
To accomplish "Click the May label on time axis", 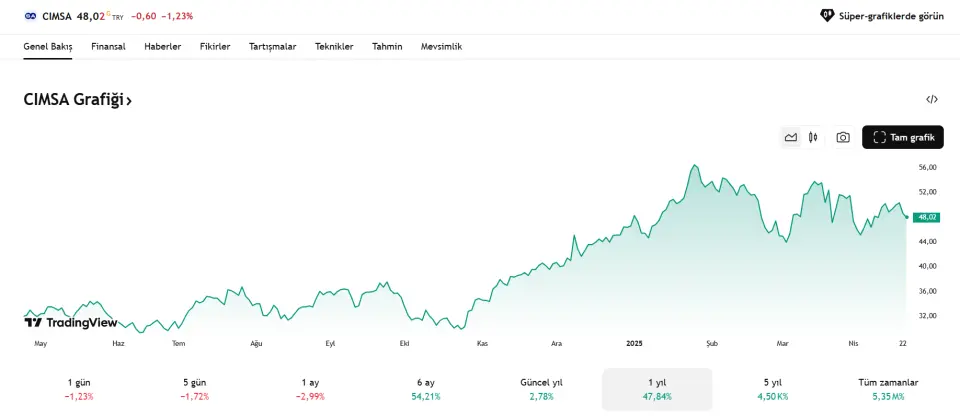I will click(x=40, y=343).
